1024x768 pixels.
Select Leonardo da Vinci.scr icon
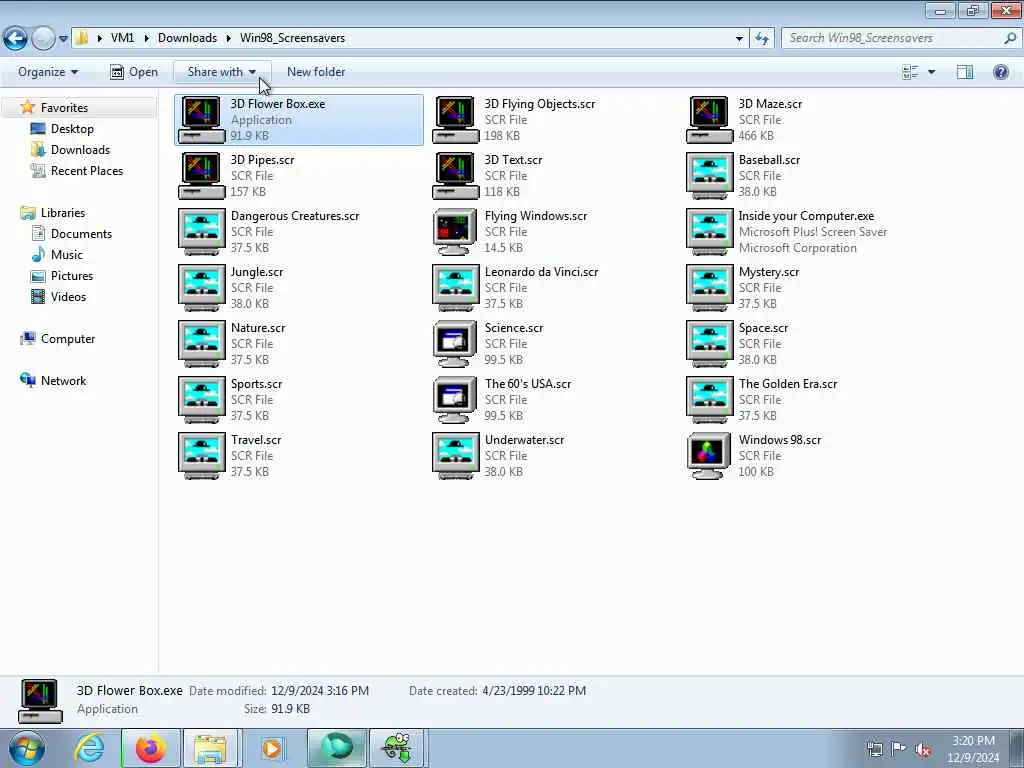(x=455, y=288)
